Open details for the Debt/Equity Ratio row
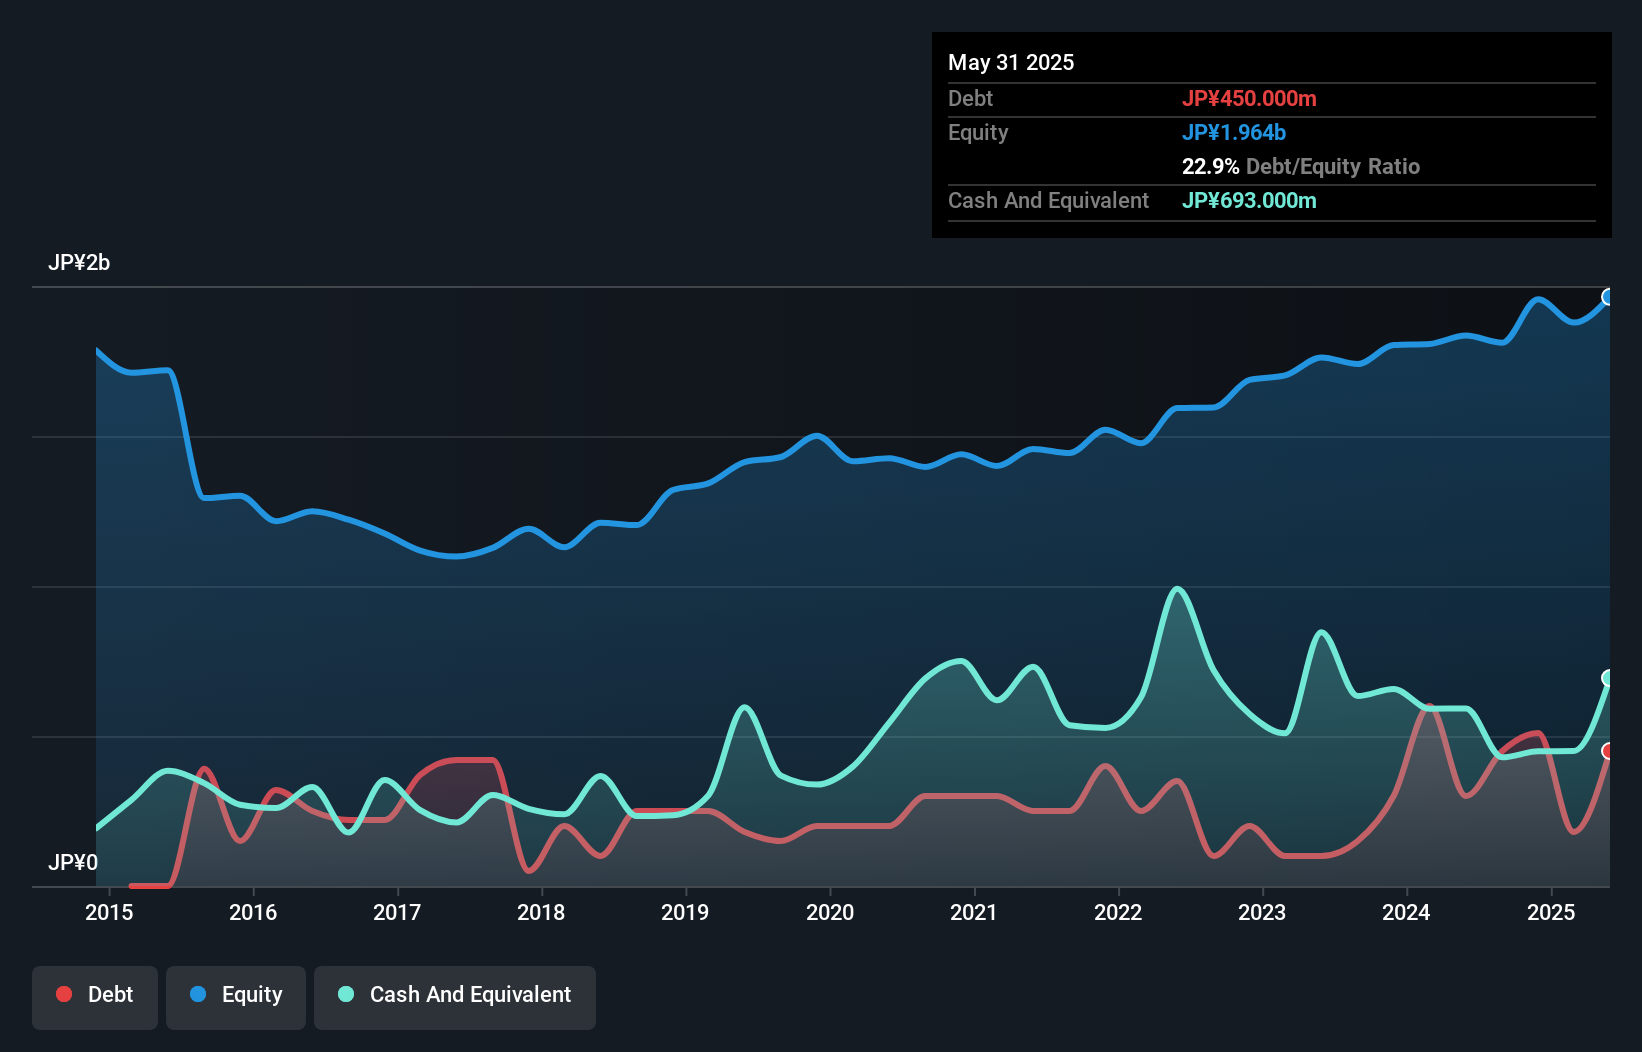1642x1052 pixels. [1301, 166]
